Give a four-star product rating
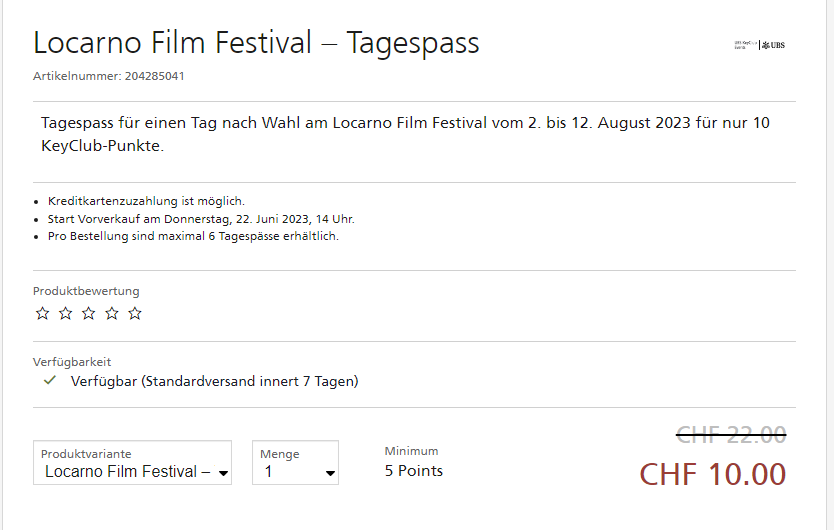The image size is (834, 530). [x=112, y=313]
